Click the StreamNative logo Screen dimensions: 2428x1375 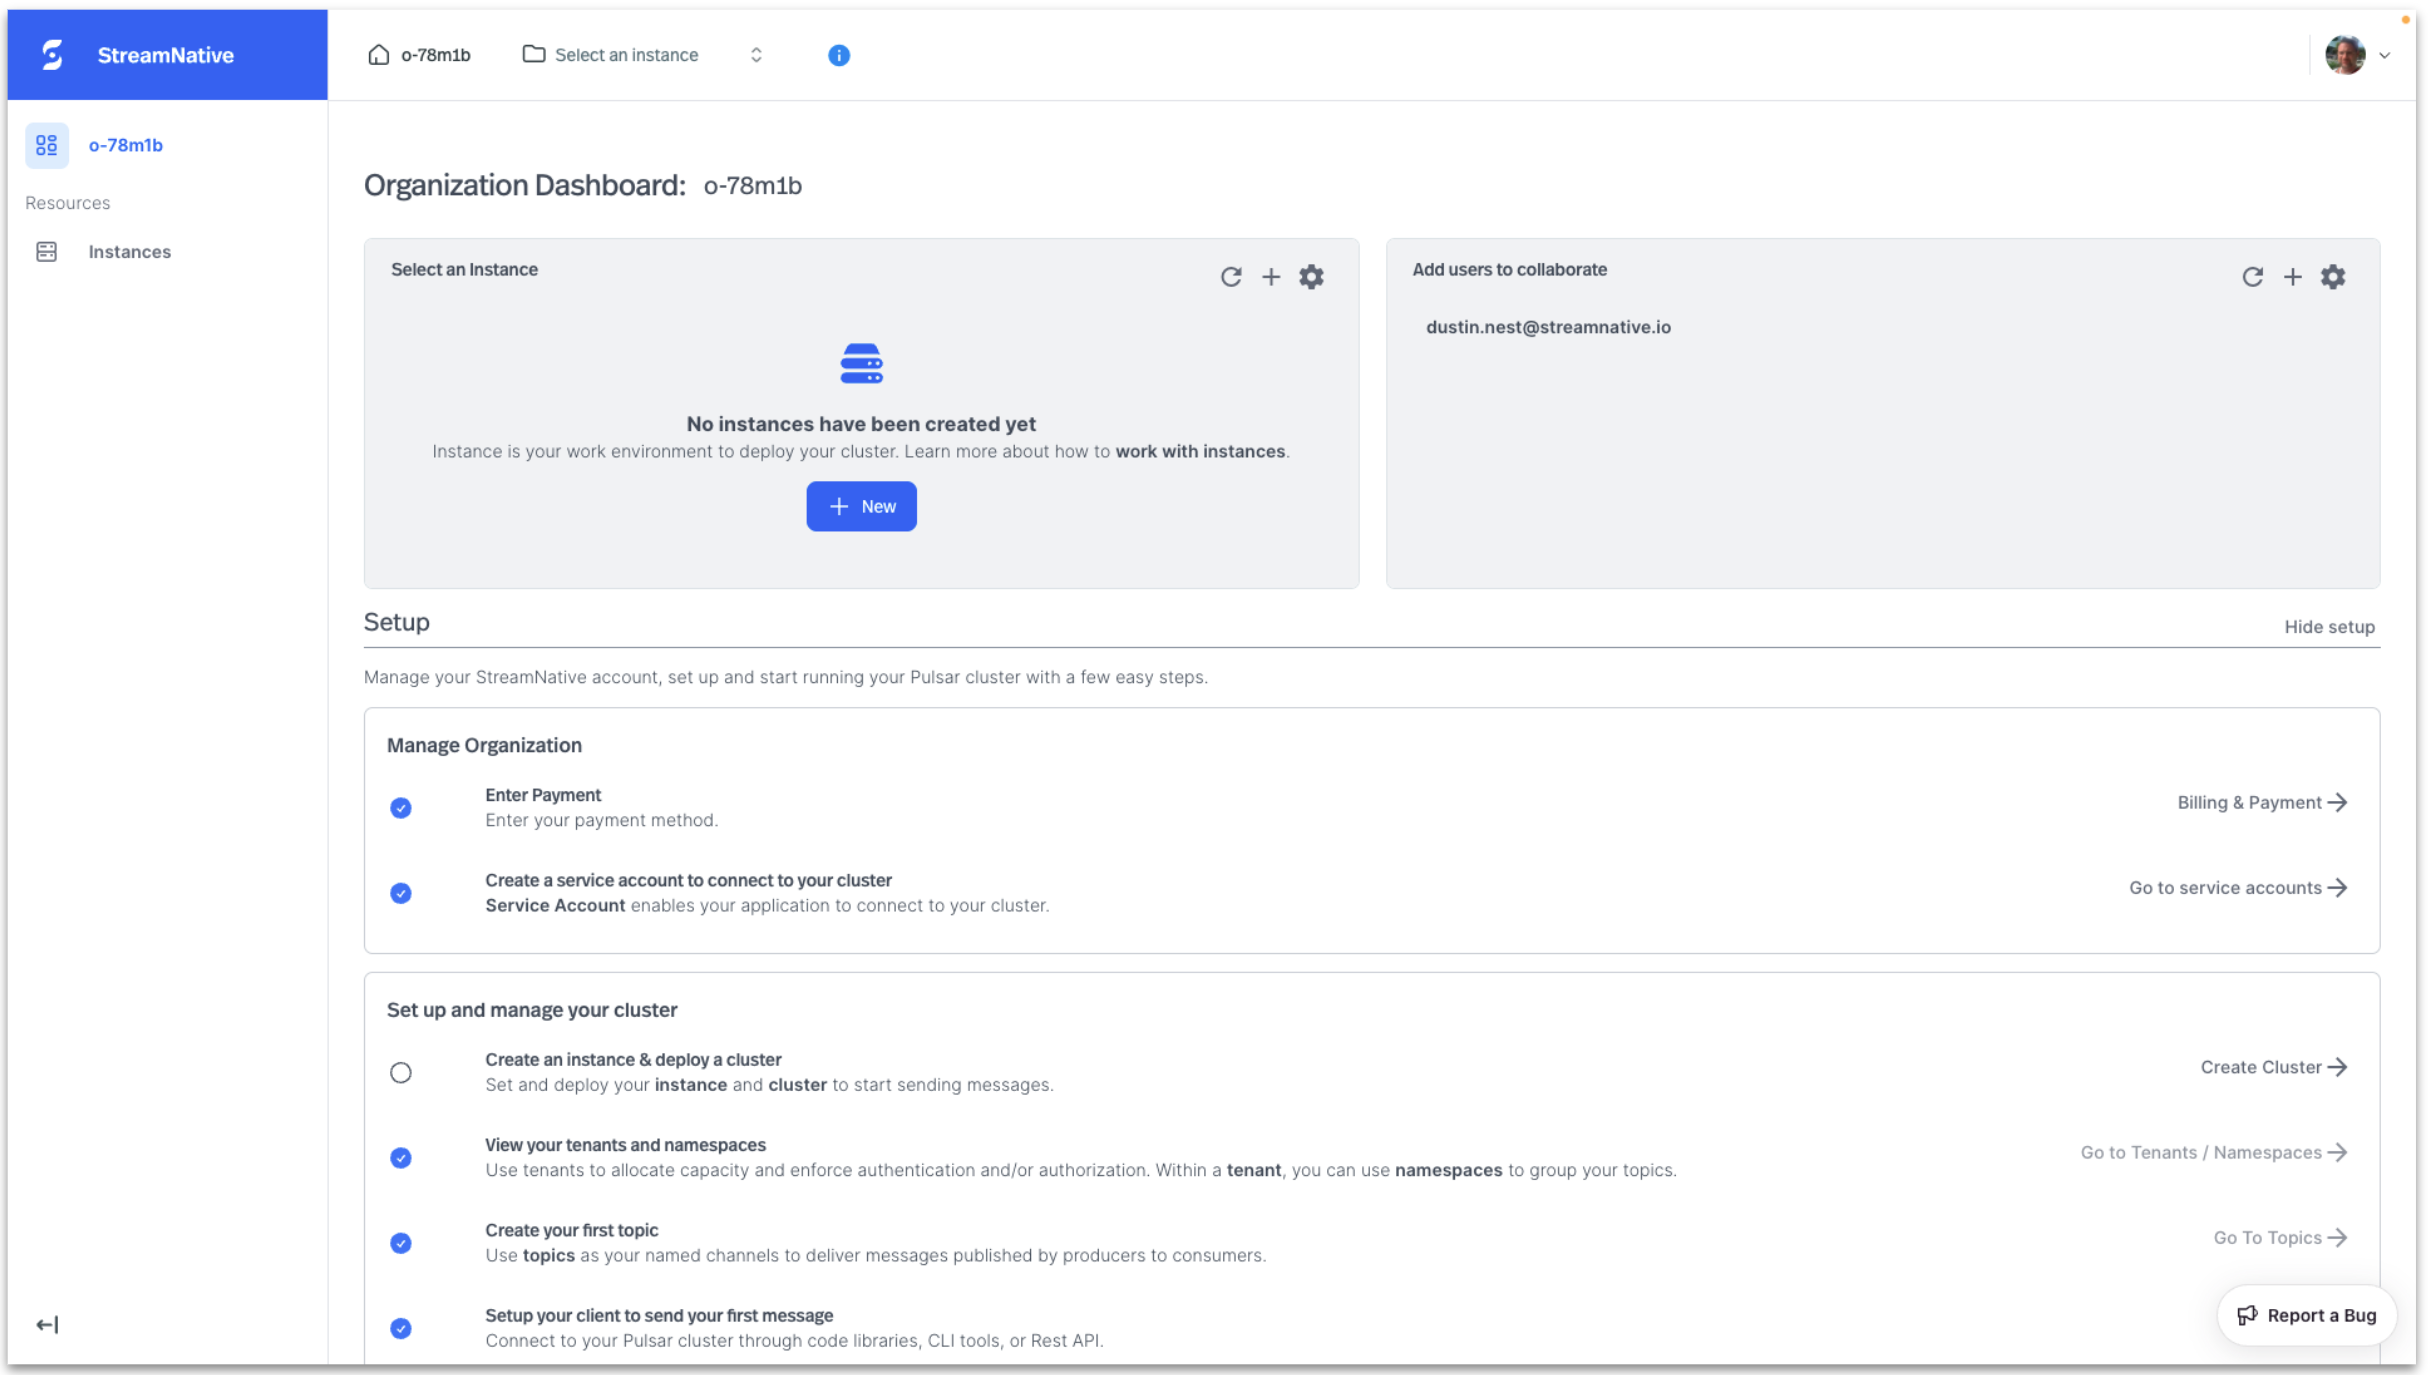pyautogui.click(x=53, y=55)
